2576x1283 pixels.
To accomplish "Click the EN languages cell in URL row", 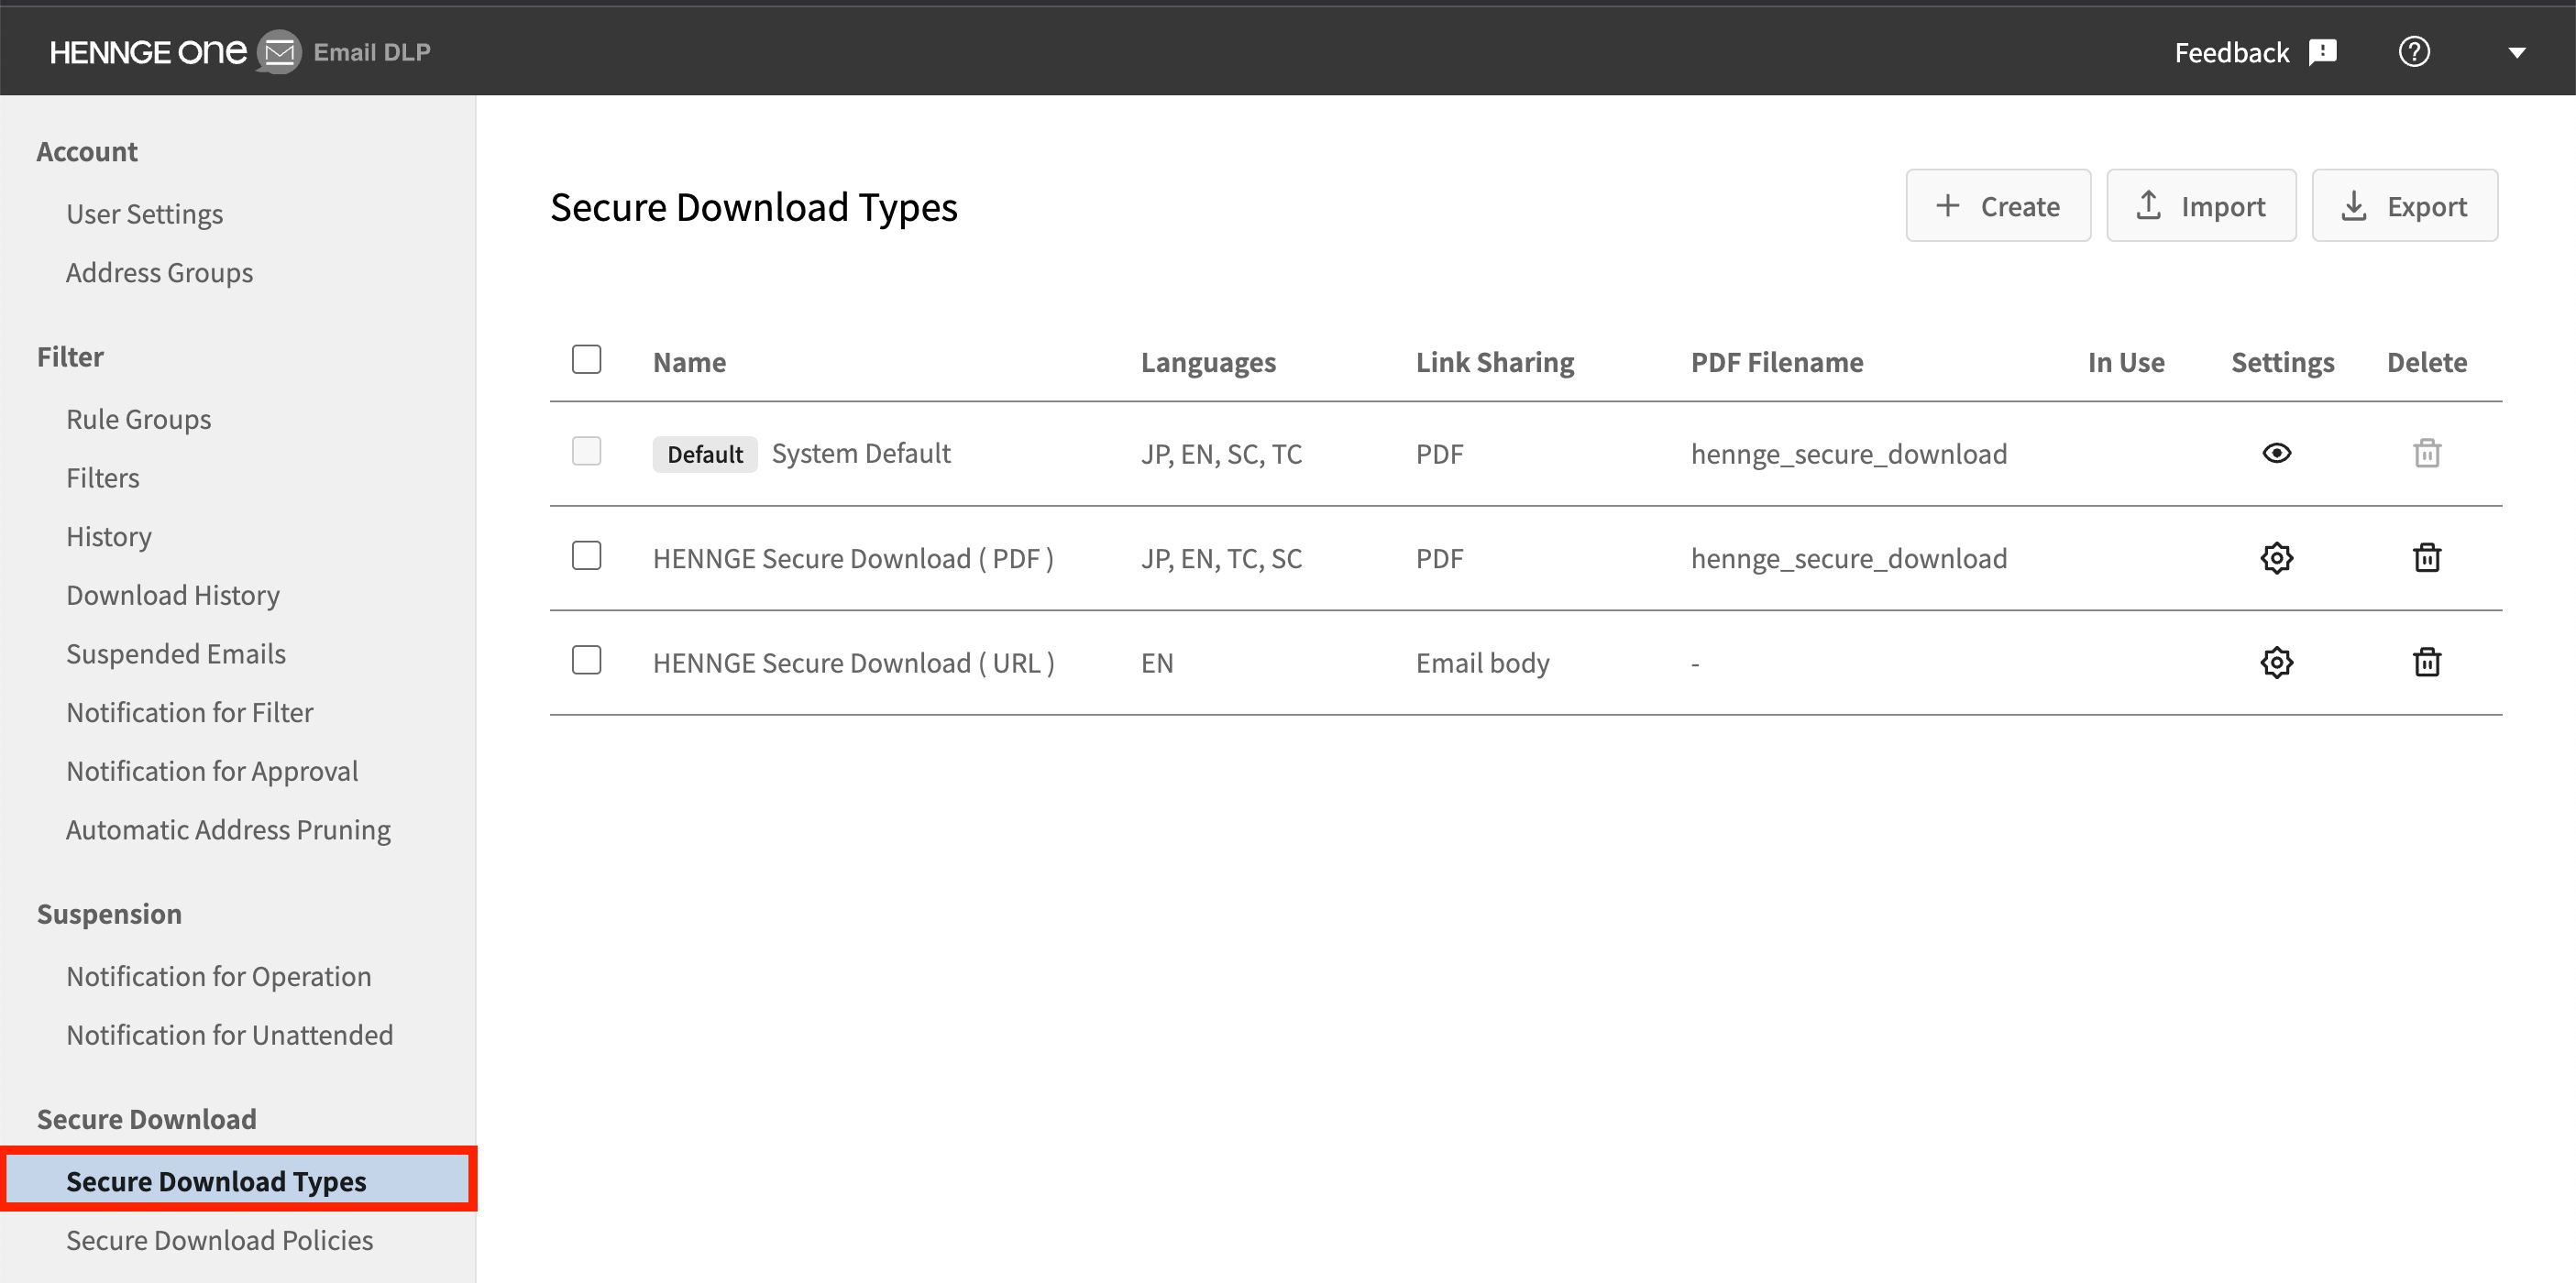I will (x=1157, y=663).
